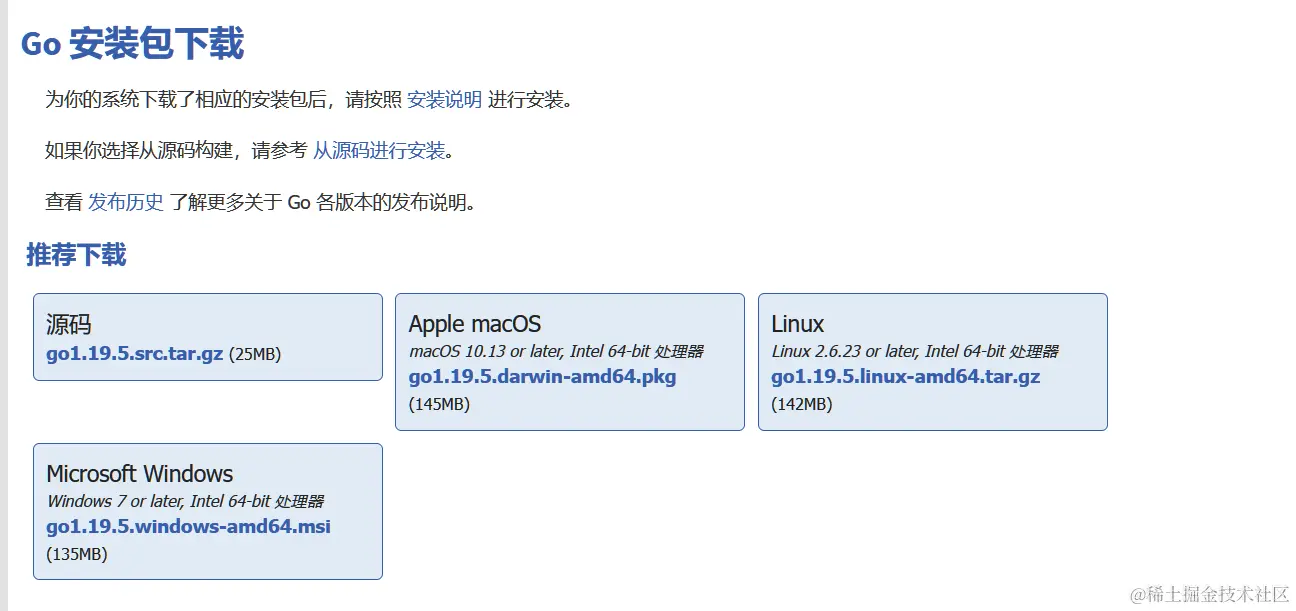The width and height of the screenshot is (1296, 611).
Task: Select the Microsoft Windows card heading
Action: [139, 474]
